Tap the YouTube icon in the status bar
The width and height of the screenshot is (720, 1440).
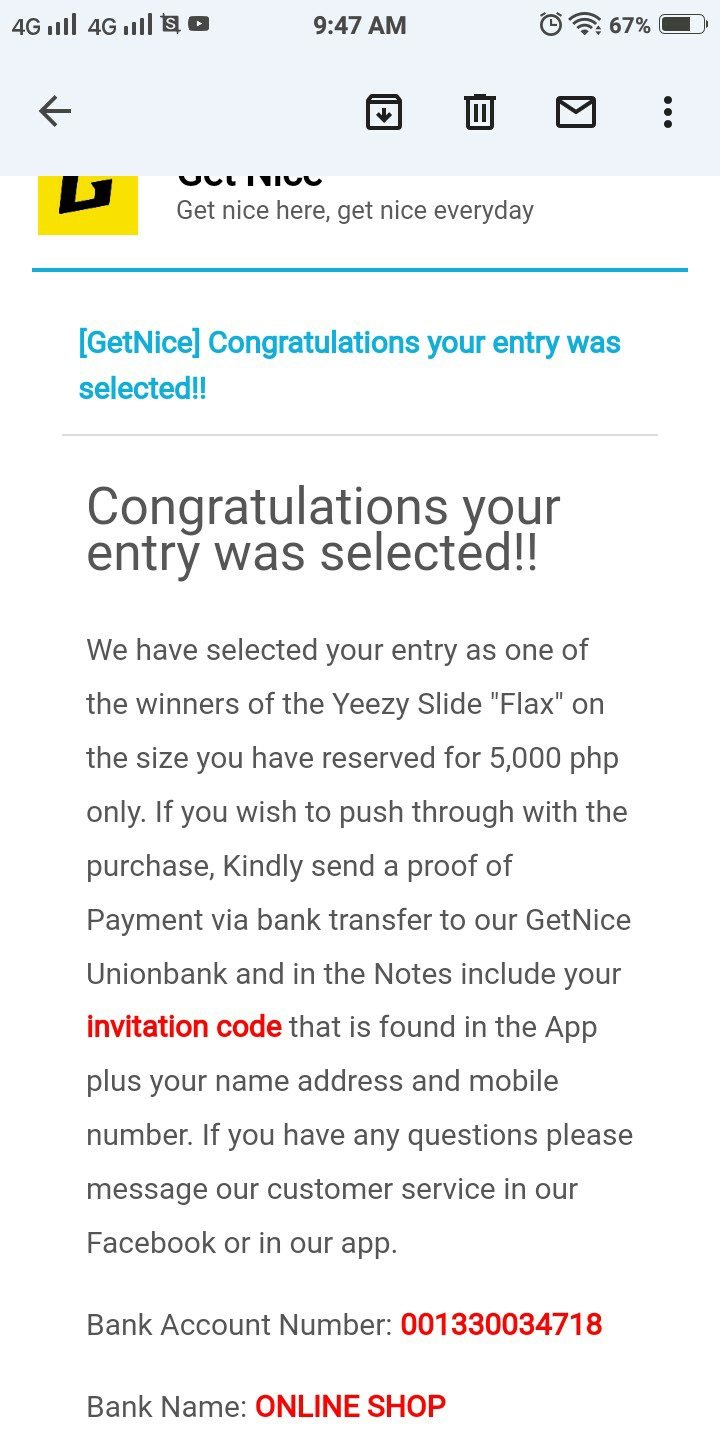click(199, 24)
